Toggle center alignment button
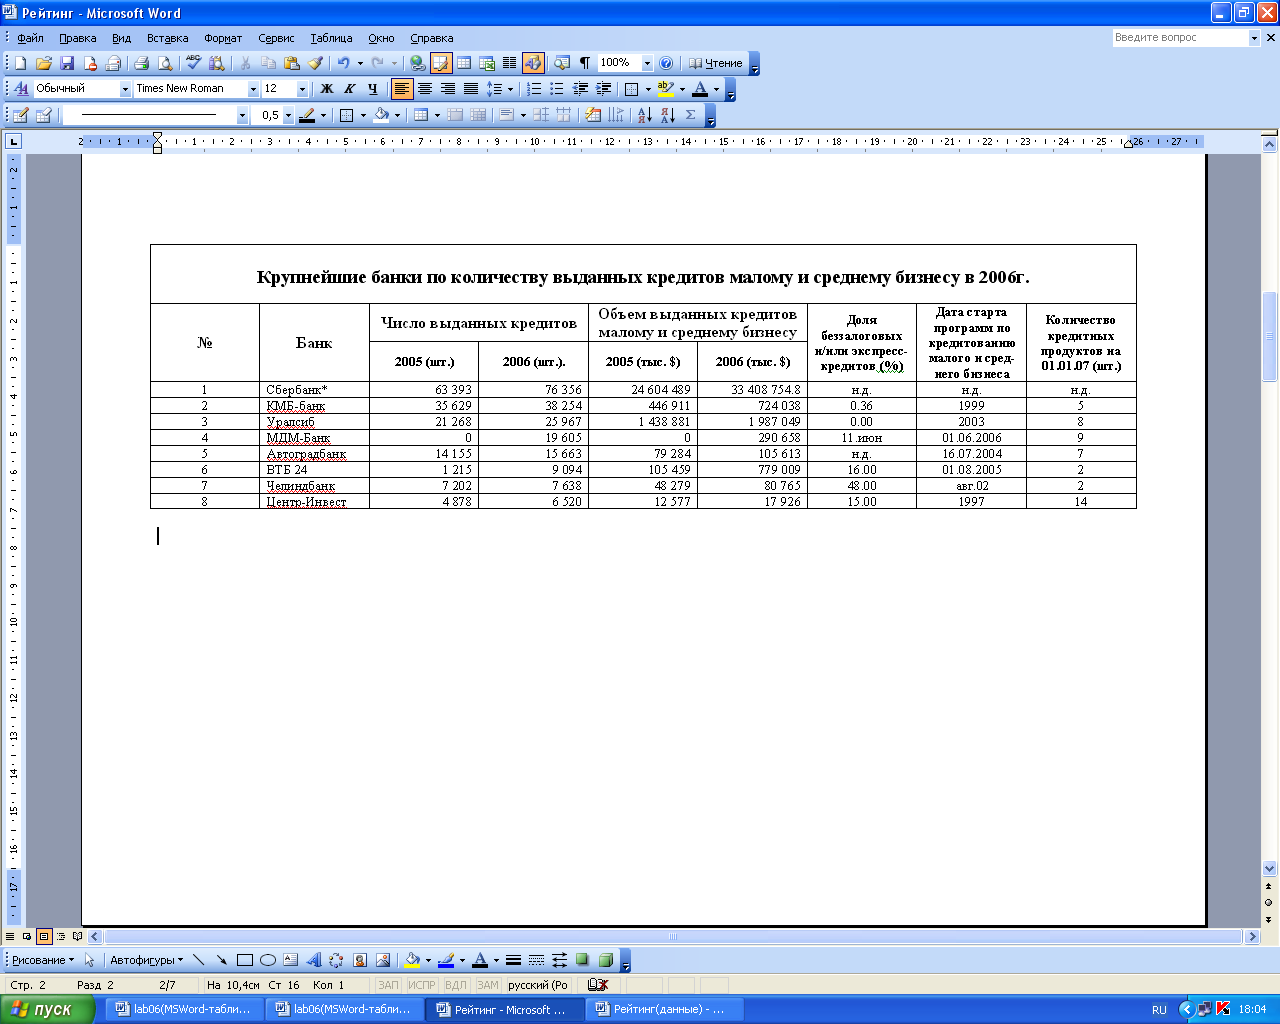This screenshot has height=1024, width=1280. [x=425, y=89]
